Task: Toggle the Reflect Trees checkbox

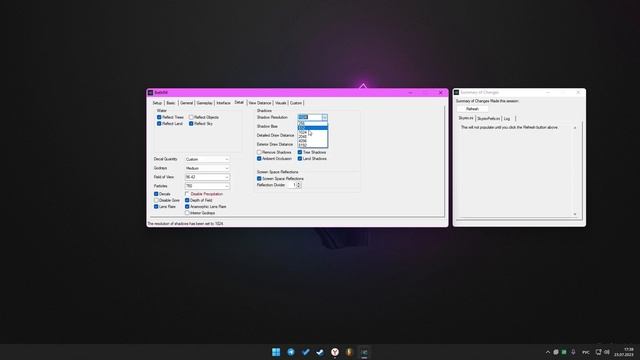Action: pos(159,117)
